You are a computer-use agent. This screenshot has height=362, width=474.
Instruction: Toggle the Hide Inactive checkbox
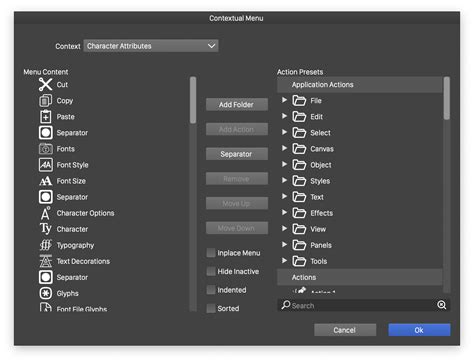coord(211,271)
